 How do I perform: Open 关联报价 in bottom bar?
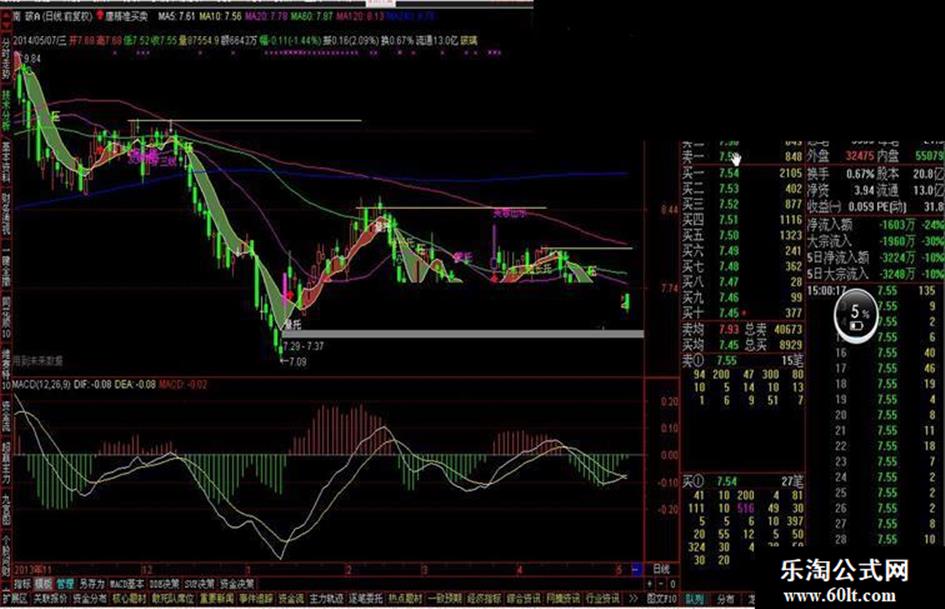pos(51,599)
